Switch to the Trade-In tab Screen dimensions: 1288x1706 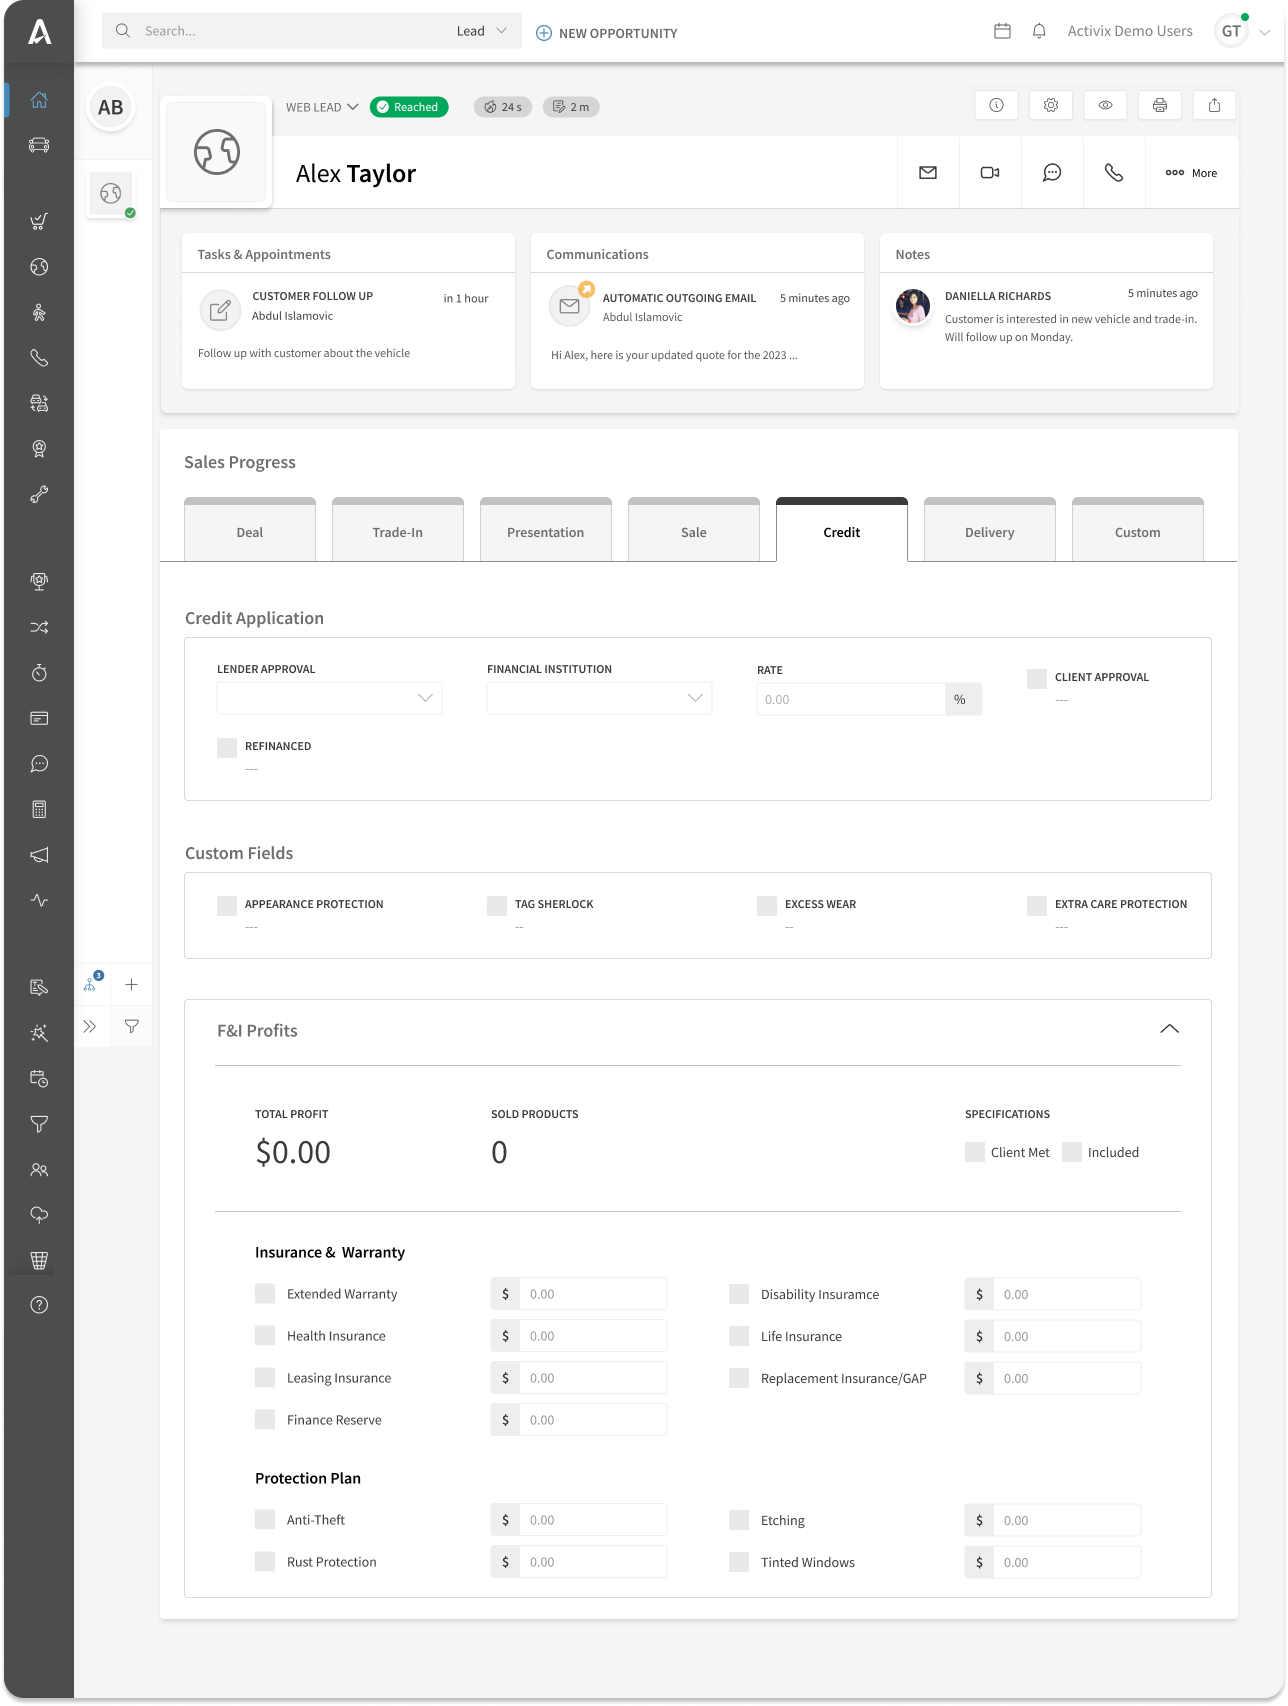397,532
